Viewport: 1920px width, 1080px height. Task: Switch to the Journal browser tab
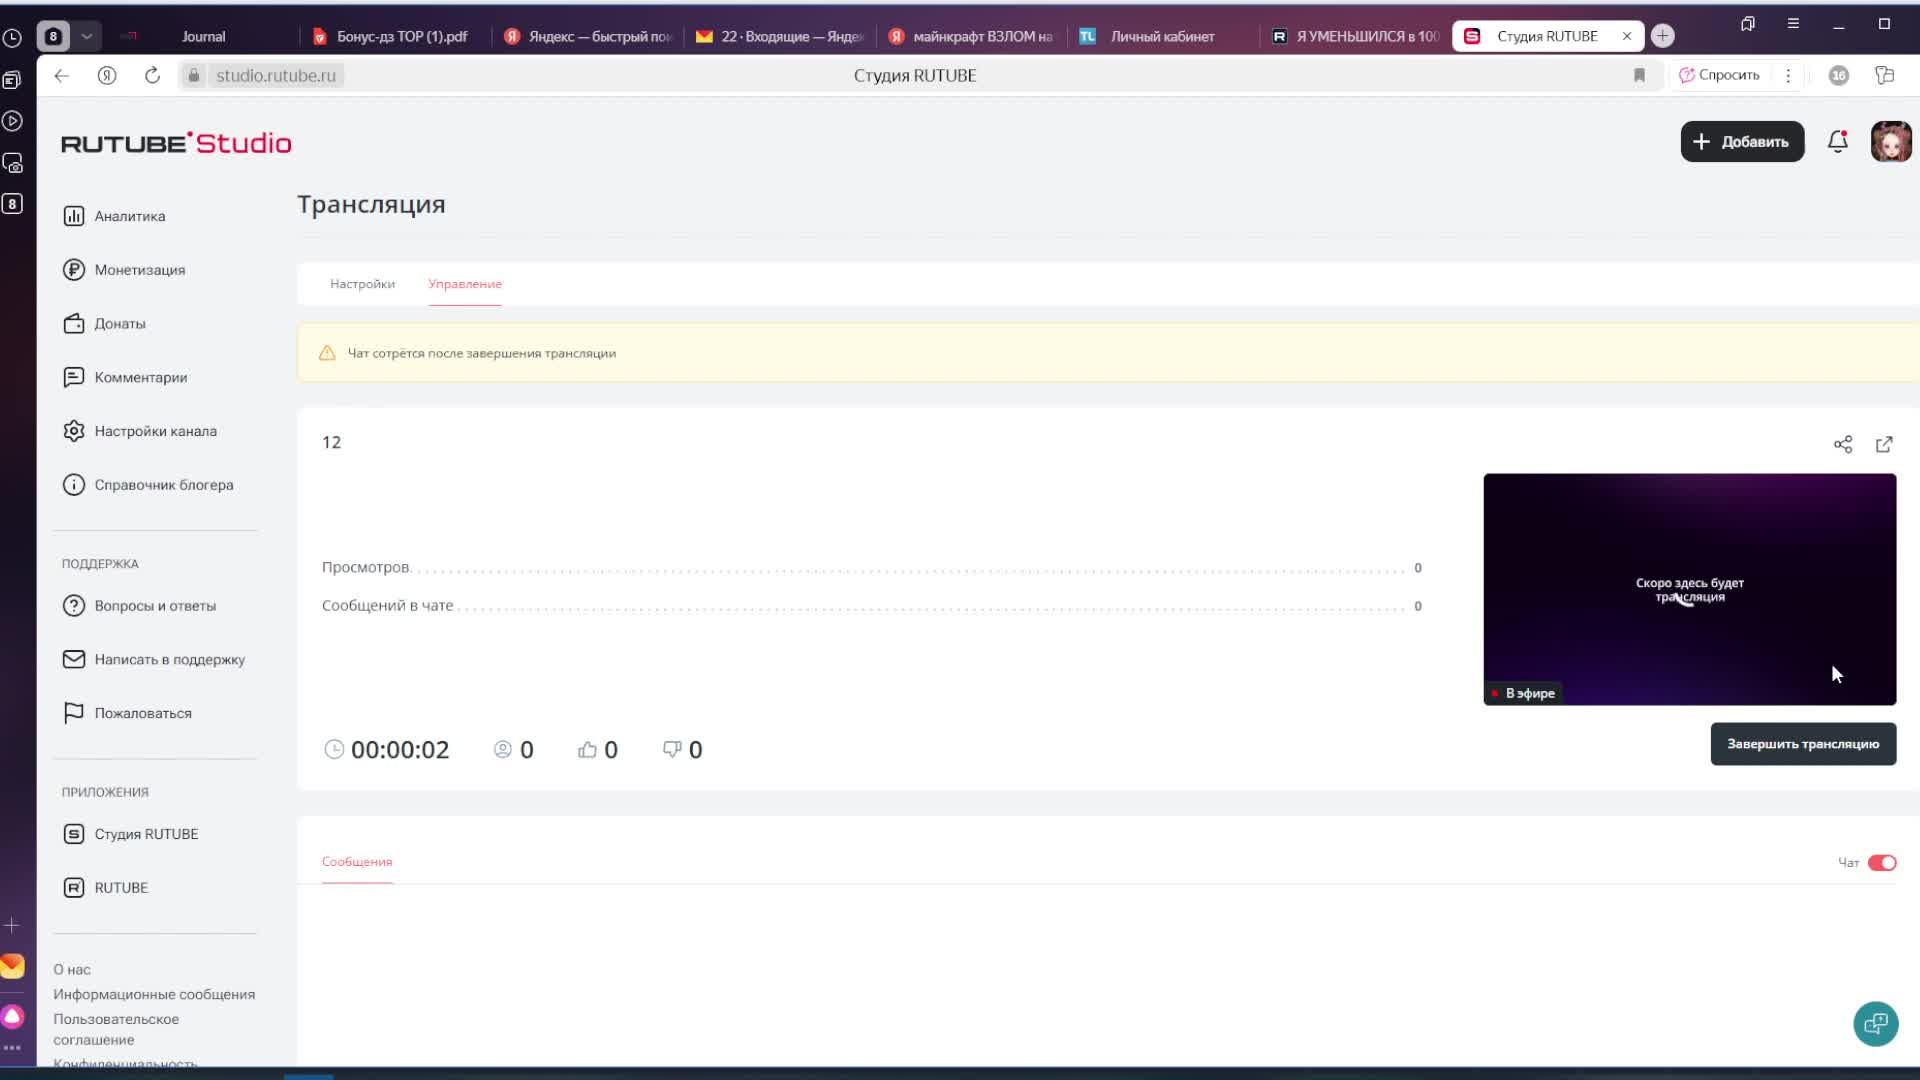(x=203, y=36)
